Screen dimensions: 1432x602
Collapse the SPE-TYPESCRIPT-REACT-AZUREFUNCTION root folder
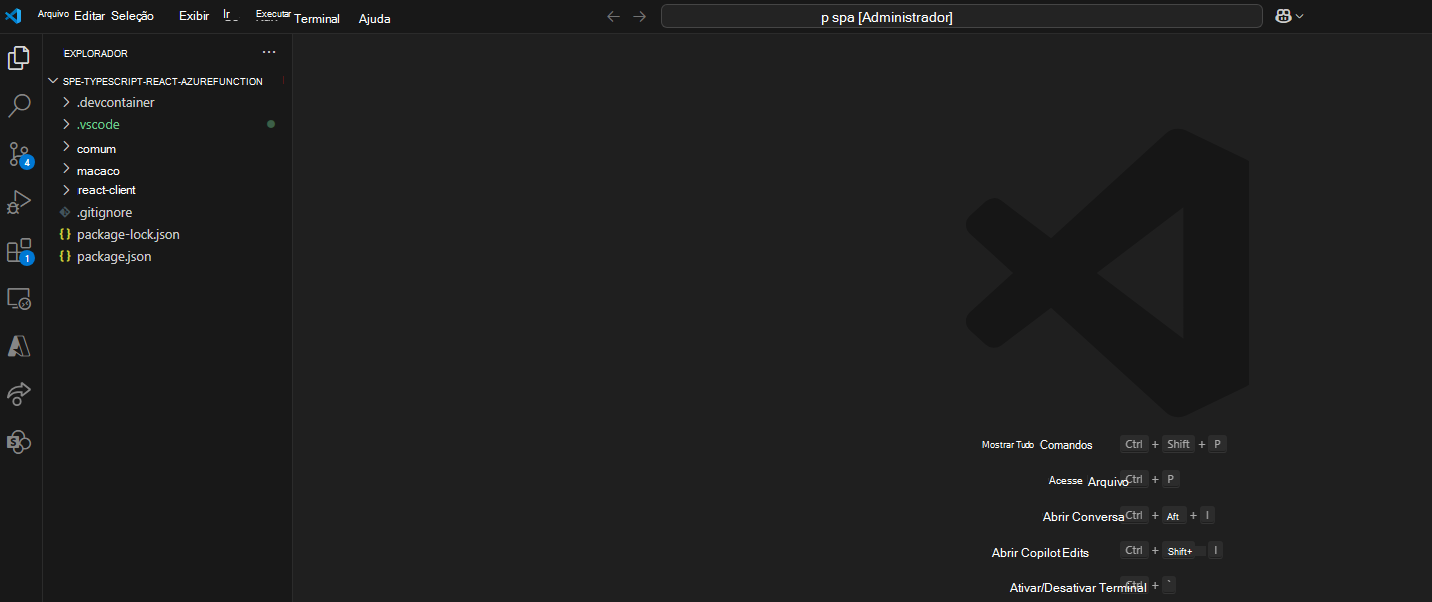pyautogui.click(x=53, y=81)
